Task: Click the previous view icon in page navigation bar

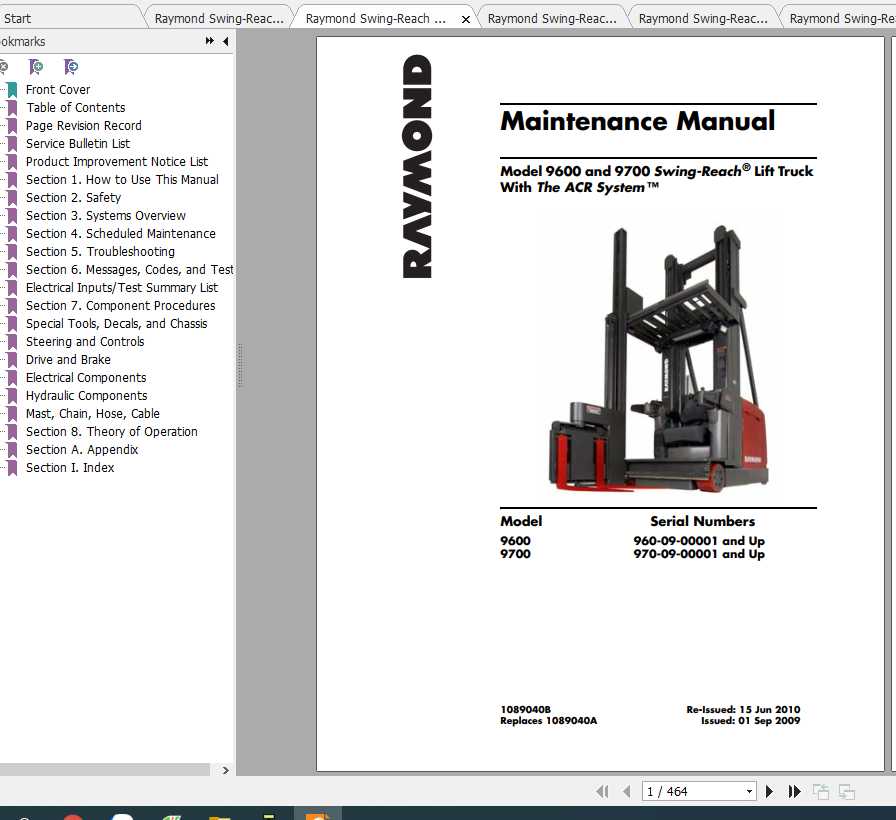Action: point(821,791)
